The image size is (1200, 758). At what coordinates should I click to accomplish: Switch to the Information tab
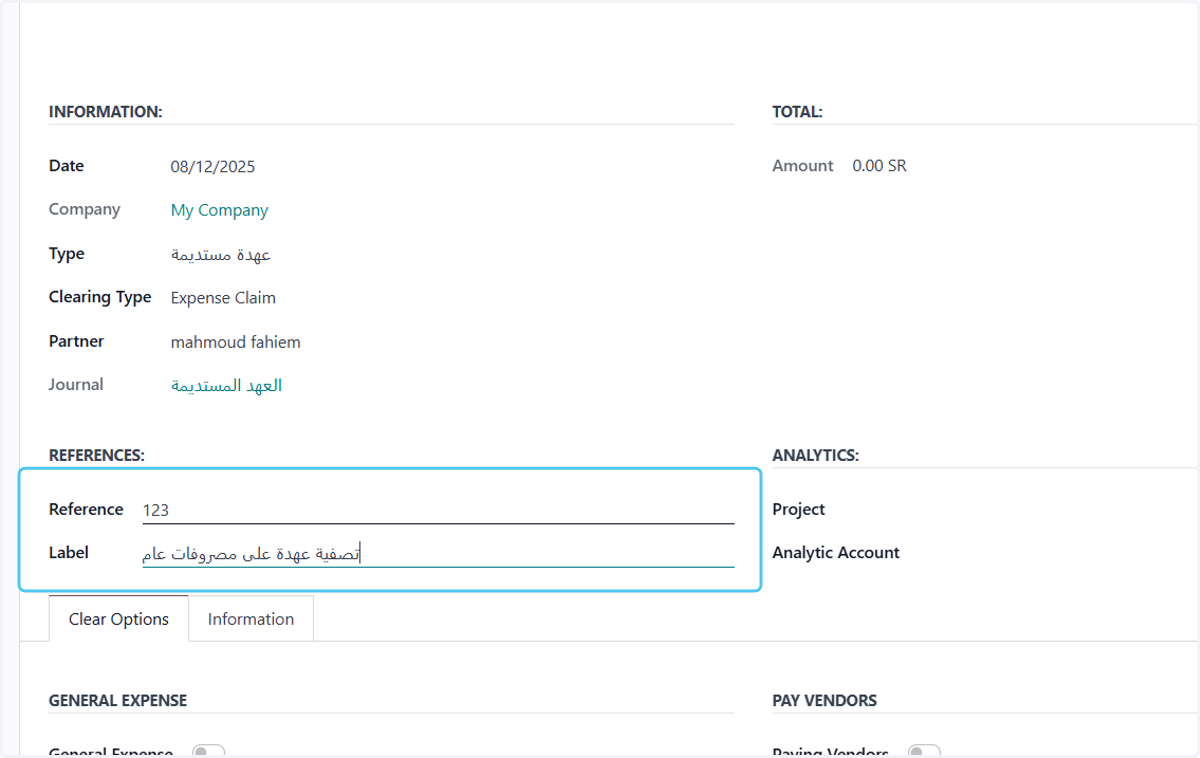(251, 619)
